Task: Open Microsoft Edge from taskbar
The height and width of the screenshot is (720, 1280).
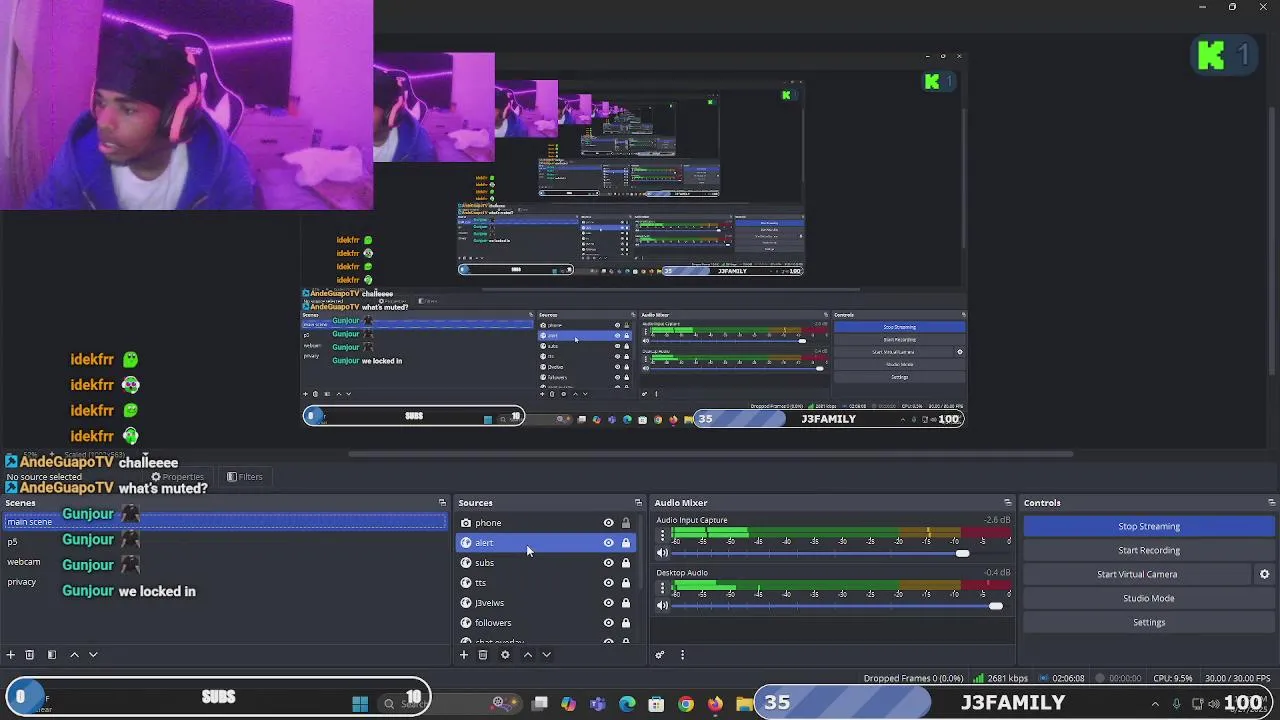Action: click(x=627, y=704)
